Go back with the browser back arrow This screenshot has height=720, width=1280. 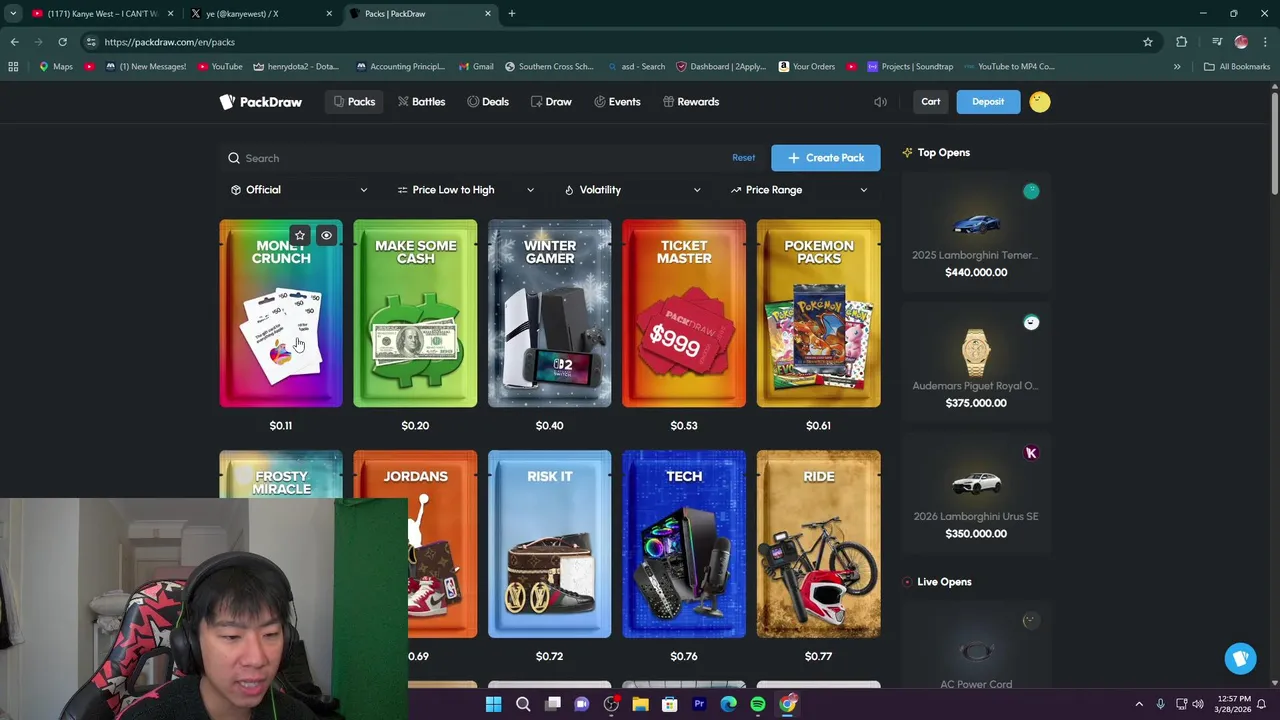(14, 42)
